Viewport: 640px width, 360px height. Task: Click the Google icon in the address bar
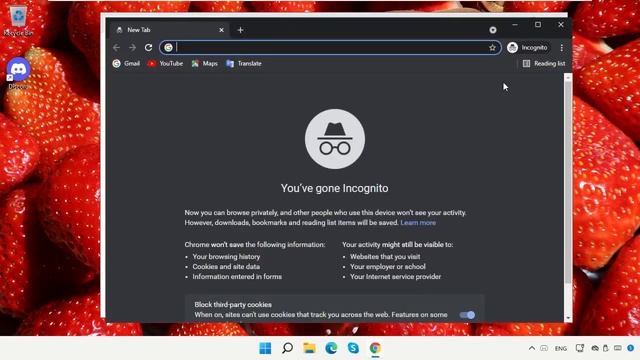(168, 48)
